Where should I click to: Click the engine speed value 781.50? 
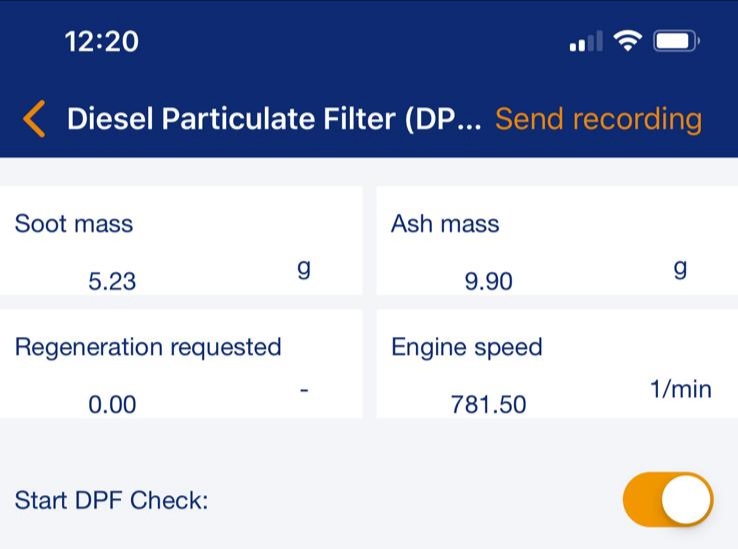[x=488, y=405]
